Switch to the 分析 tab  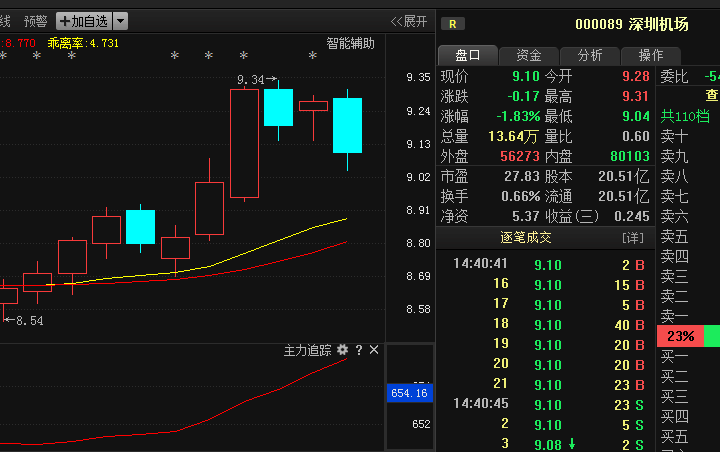click(590, 56)
